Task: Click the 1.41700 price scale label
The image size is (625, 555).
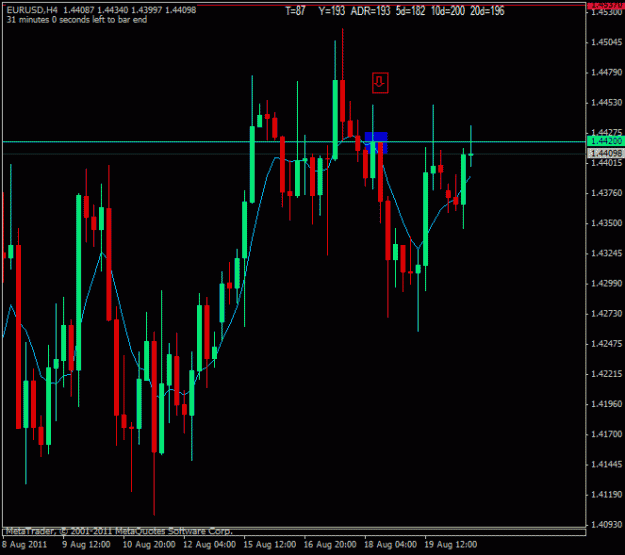Action: 606,434
